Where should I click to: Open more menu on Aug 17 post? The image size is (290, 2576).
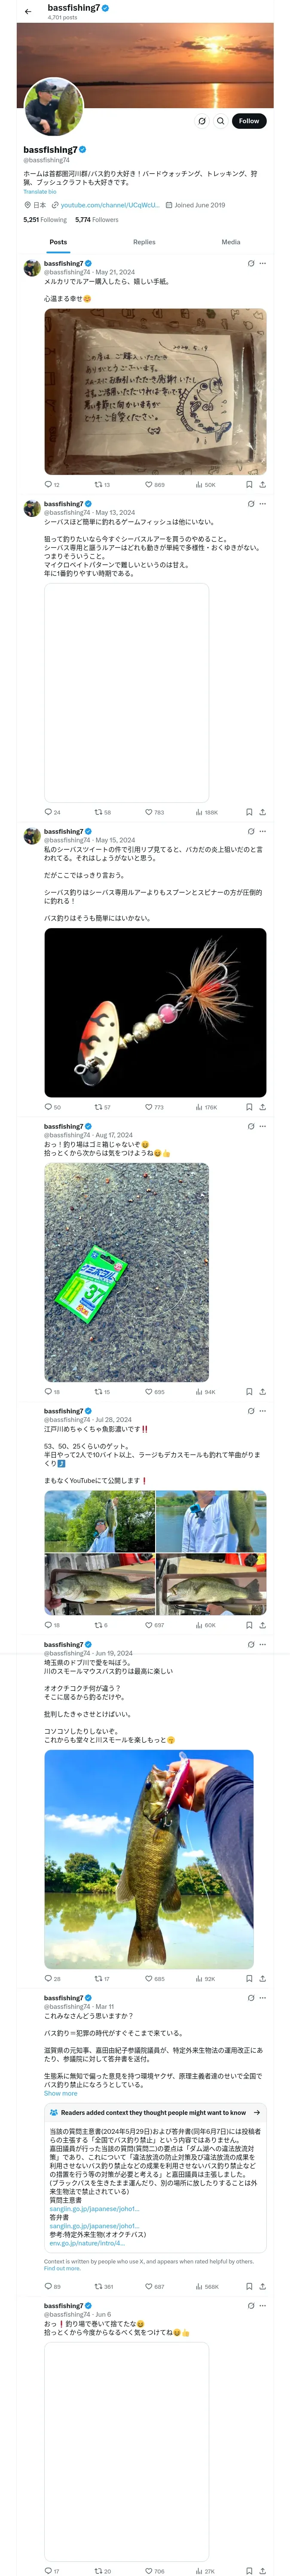pos(263,1126)
